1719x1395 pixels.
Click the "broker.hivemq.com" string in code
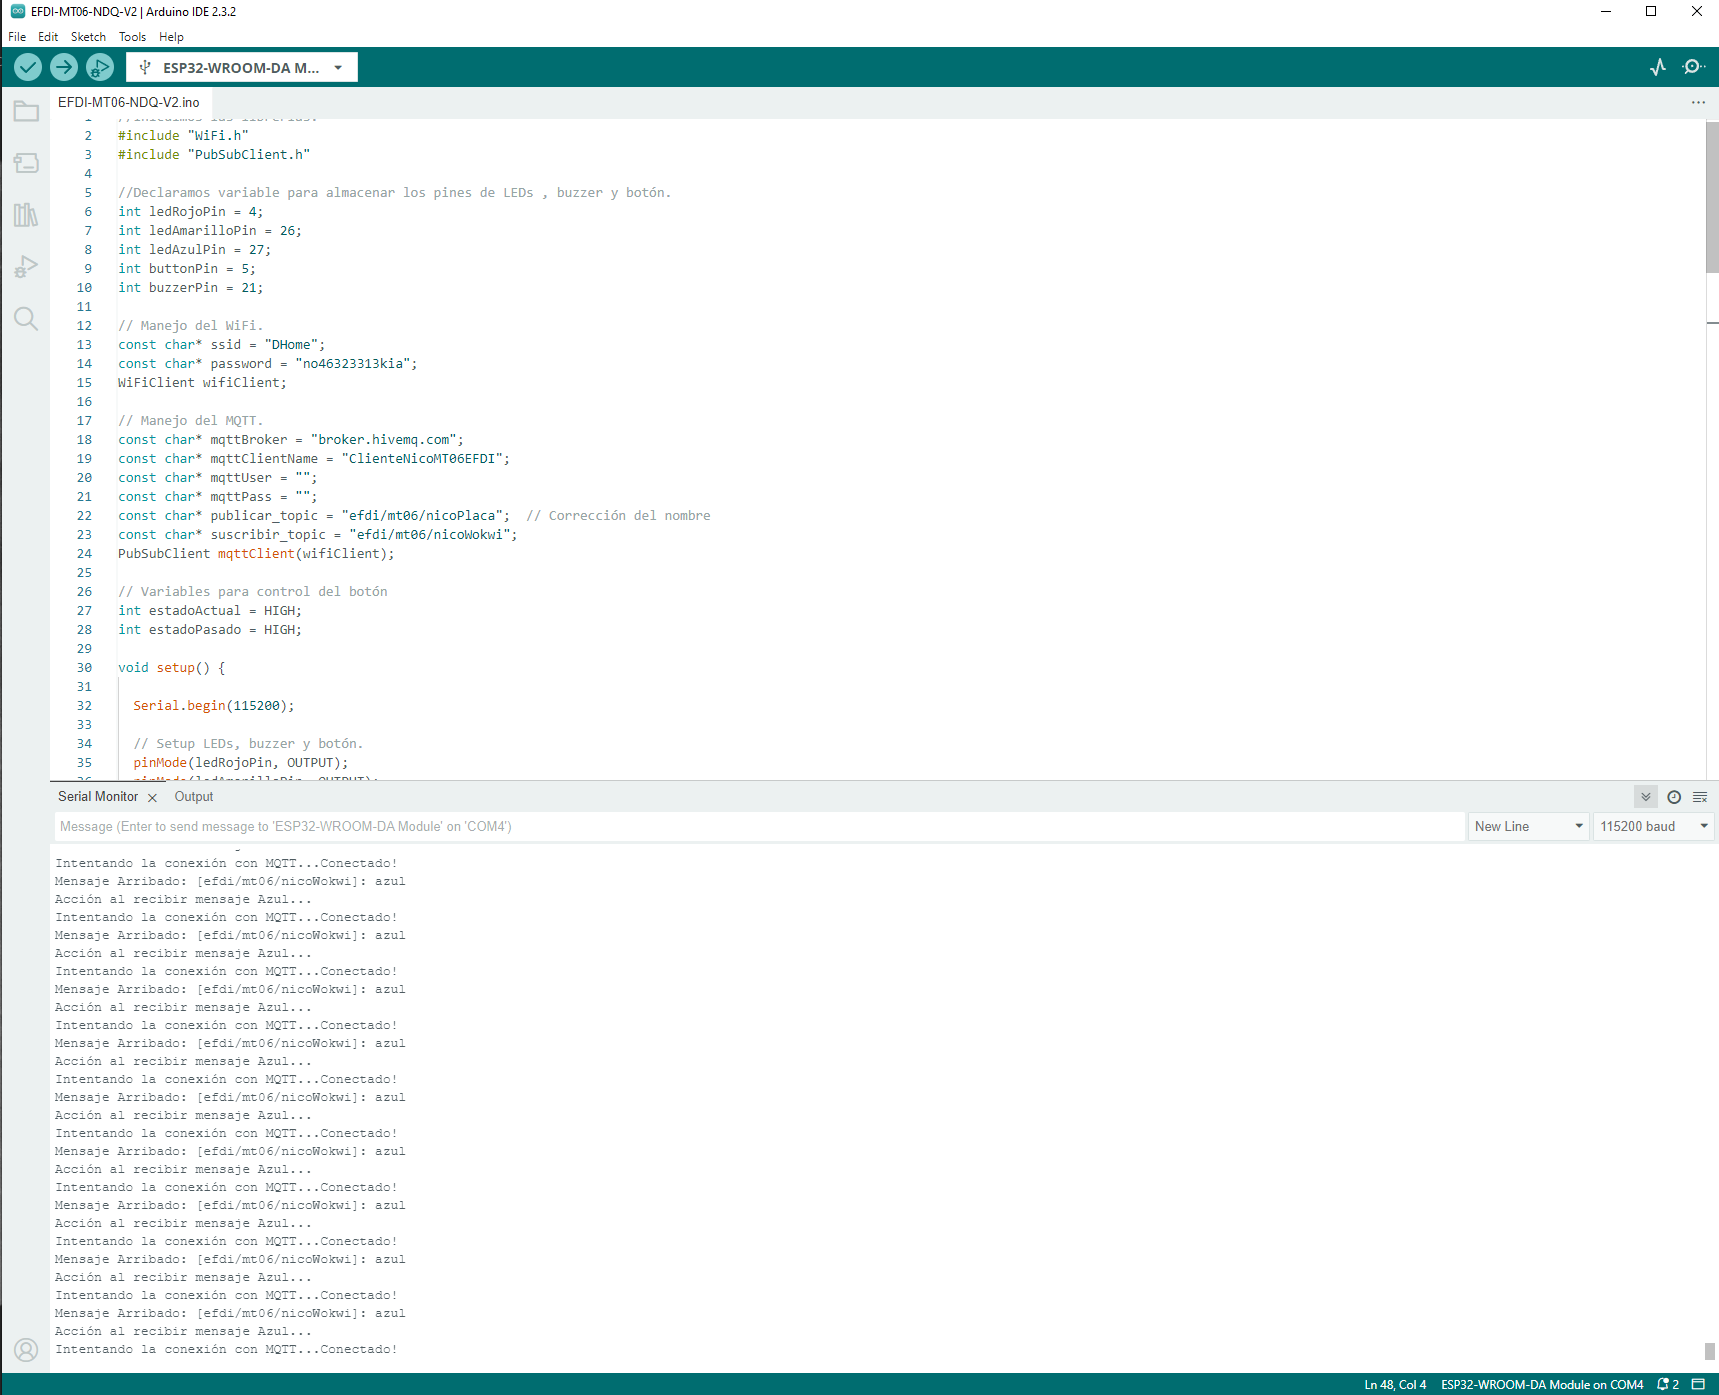[x=383, y=440]
